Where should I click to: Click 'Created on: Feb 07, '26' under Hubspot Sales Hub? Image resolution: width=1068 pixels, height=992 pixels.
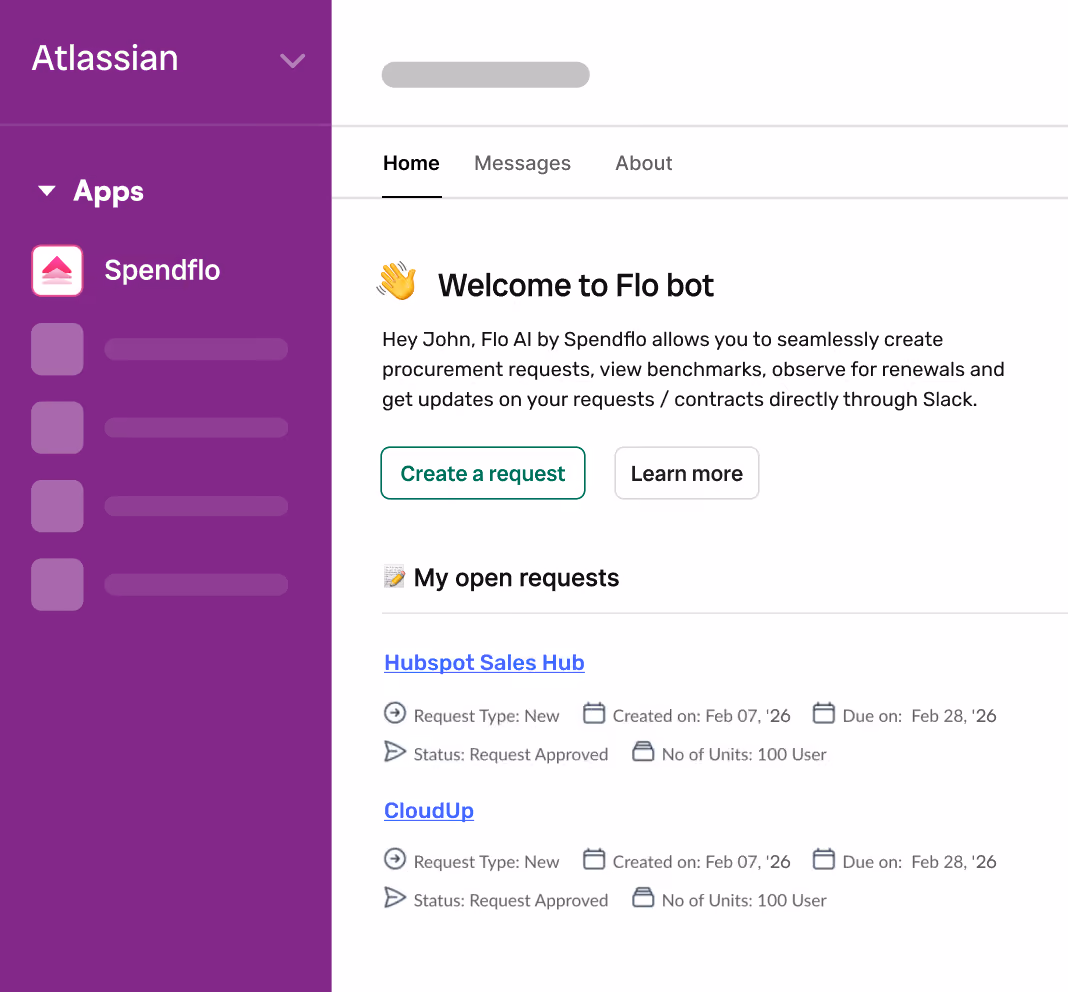(x=702, y=716)
